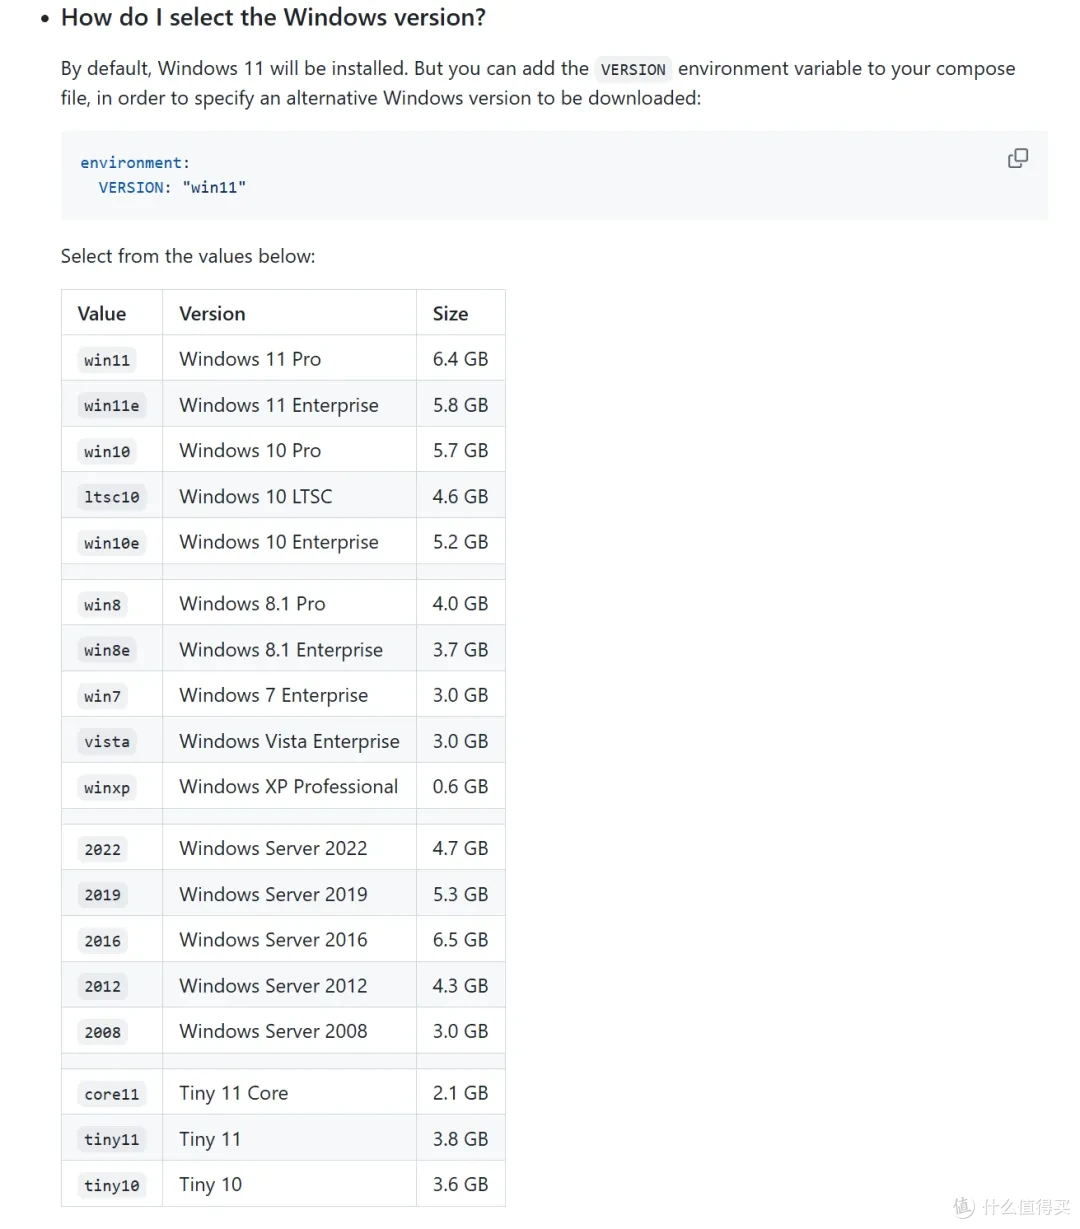Select the ltsc10 value cell
The image size is (1080, 1229).
pyautogui.click(x=112, y=497)
